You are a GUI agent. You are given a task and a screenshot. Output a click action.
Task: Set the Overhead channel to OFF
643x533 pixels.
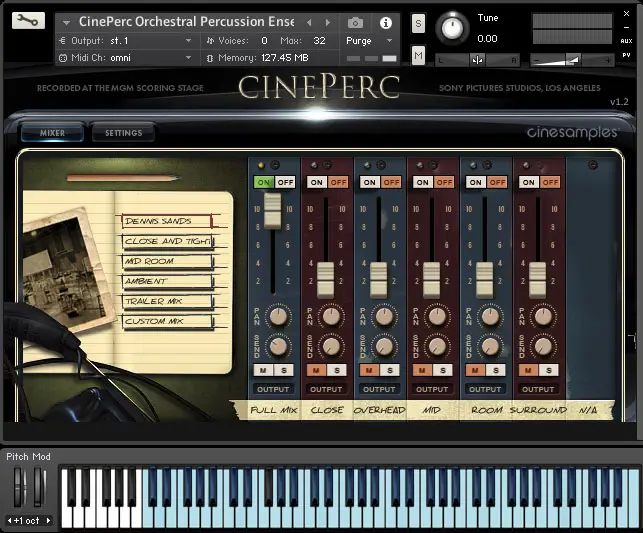click(x=391, y=182)
